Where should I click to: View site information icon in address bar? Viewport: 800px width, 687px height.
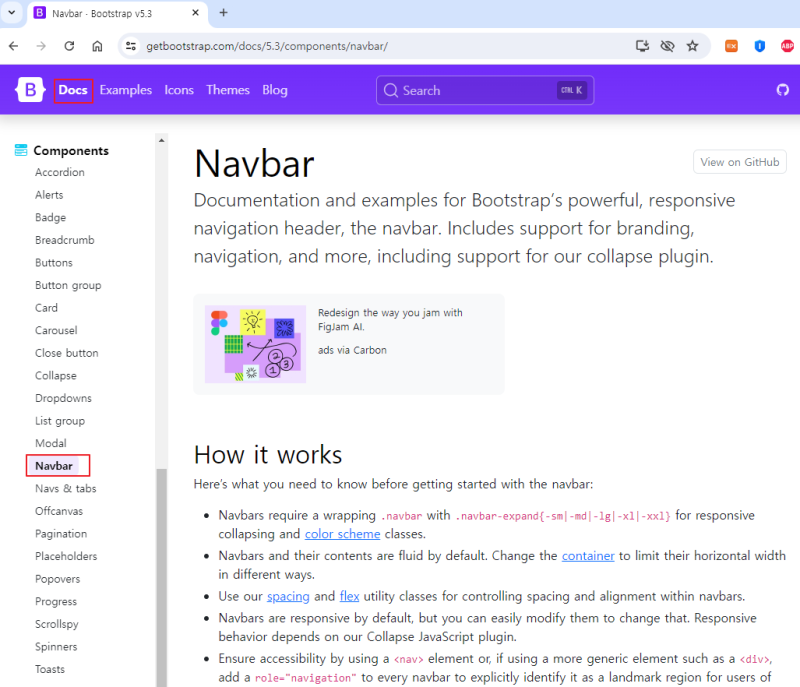(131, 46)
